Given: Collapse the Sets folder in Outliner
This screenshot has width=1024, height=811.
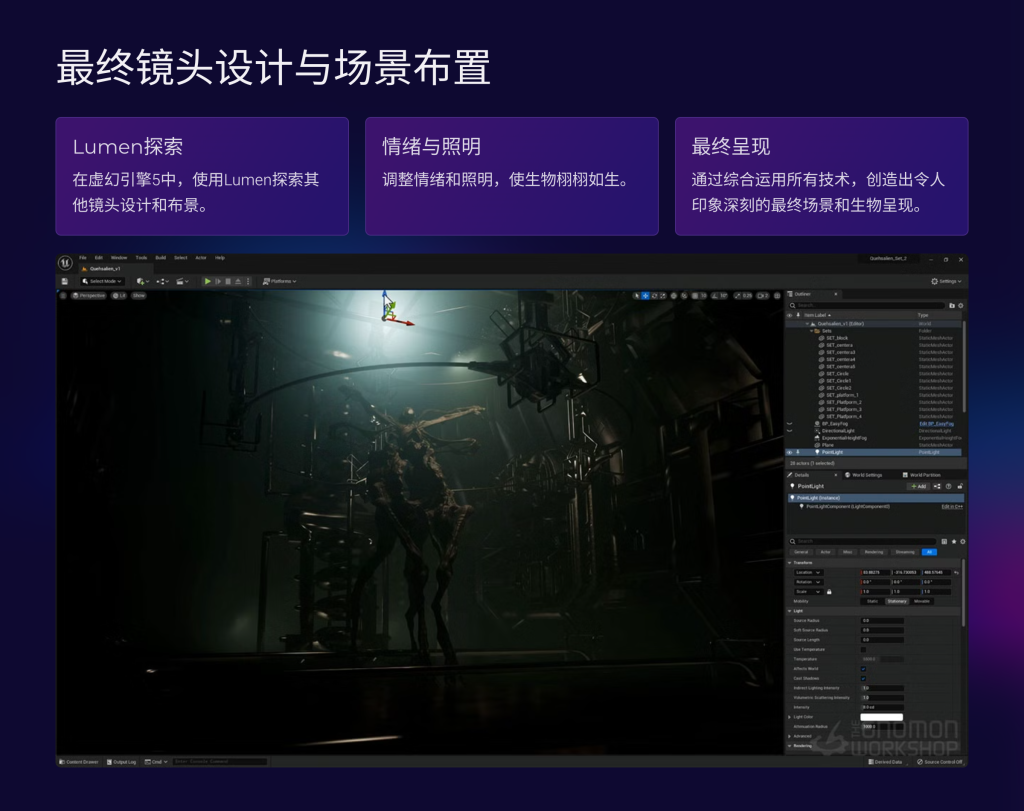Looking at the screenshot, I should tap(812, 331).
